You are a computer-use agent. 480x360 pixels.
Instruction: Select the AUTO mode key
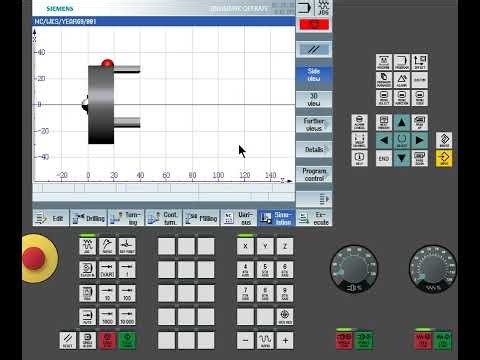pos(88,317)
